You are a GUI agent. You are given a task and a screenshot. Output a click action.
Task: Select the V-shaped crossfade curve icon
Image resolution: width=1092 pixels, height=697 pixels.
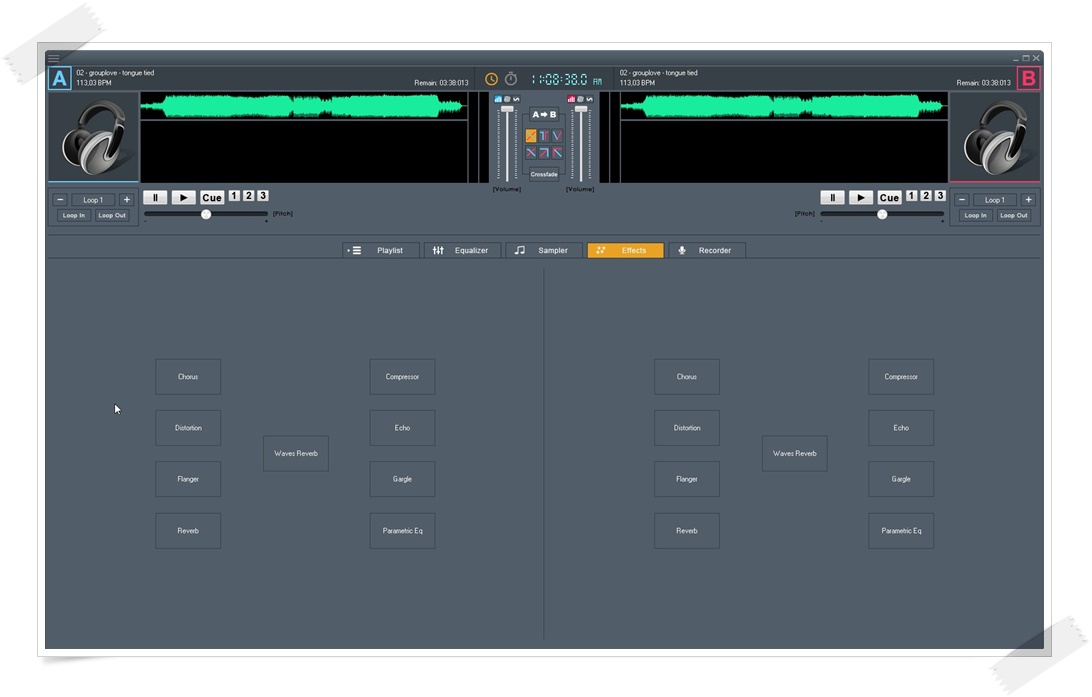(557, 136)
